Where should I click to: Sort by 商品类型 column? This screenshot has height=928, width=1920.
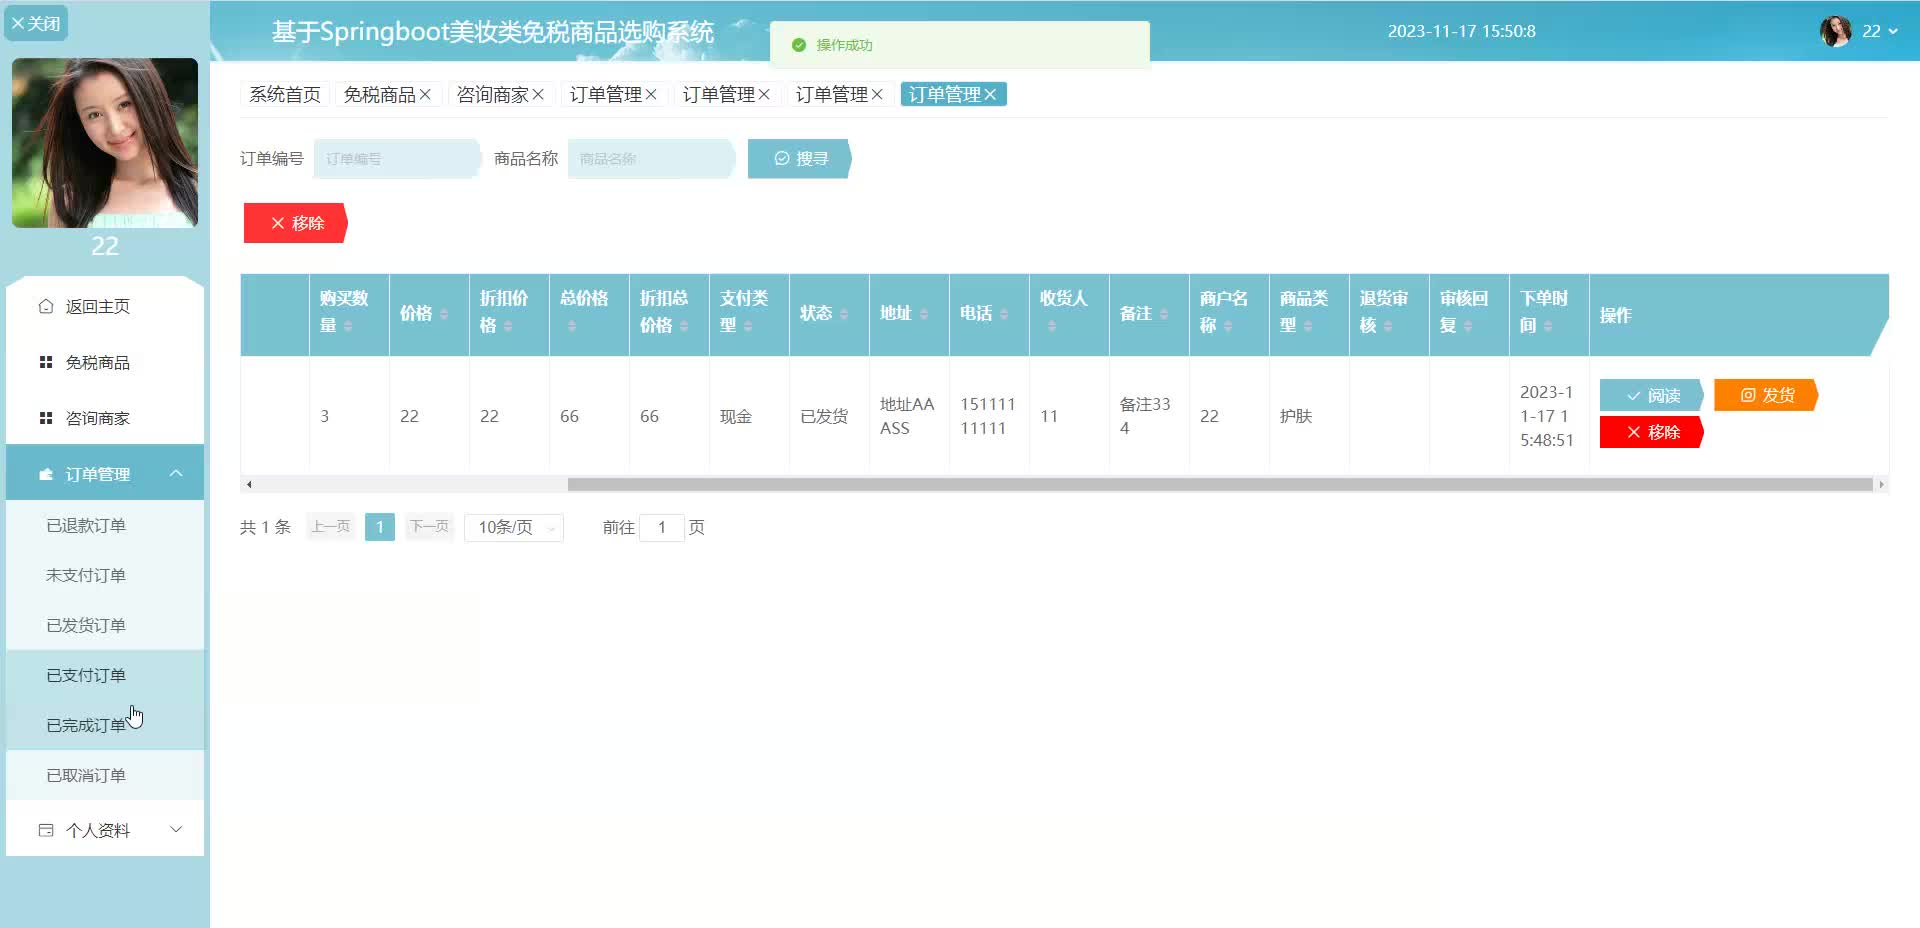click(x=1308, y=326)
